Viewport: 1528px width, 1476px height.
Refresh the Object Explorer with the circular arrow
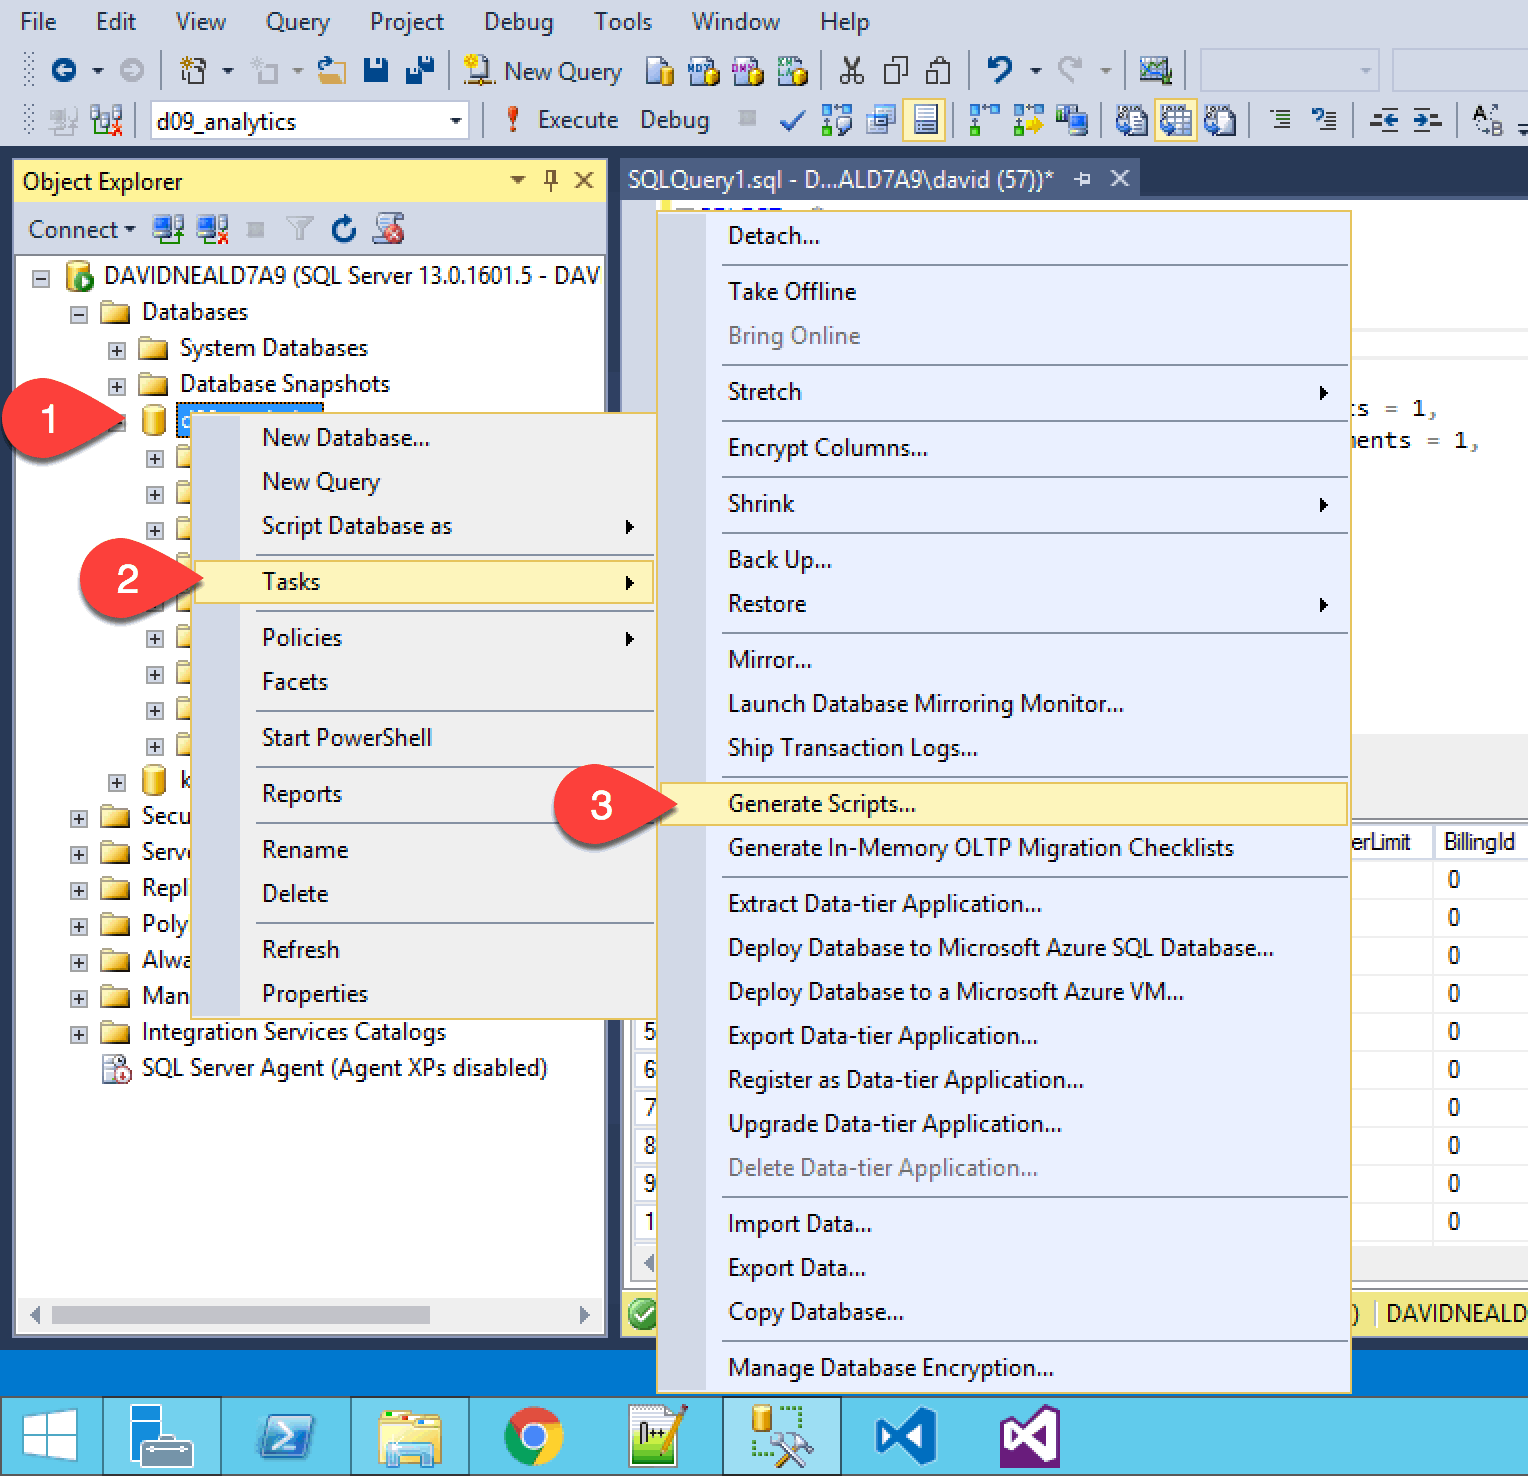[344, 229]
